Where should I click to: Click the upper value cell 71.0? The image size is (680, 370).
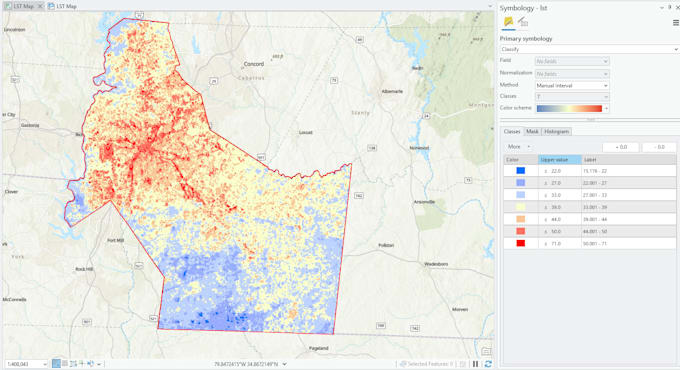point(559,243)
